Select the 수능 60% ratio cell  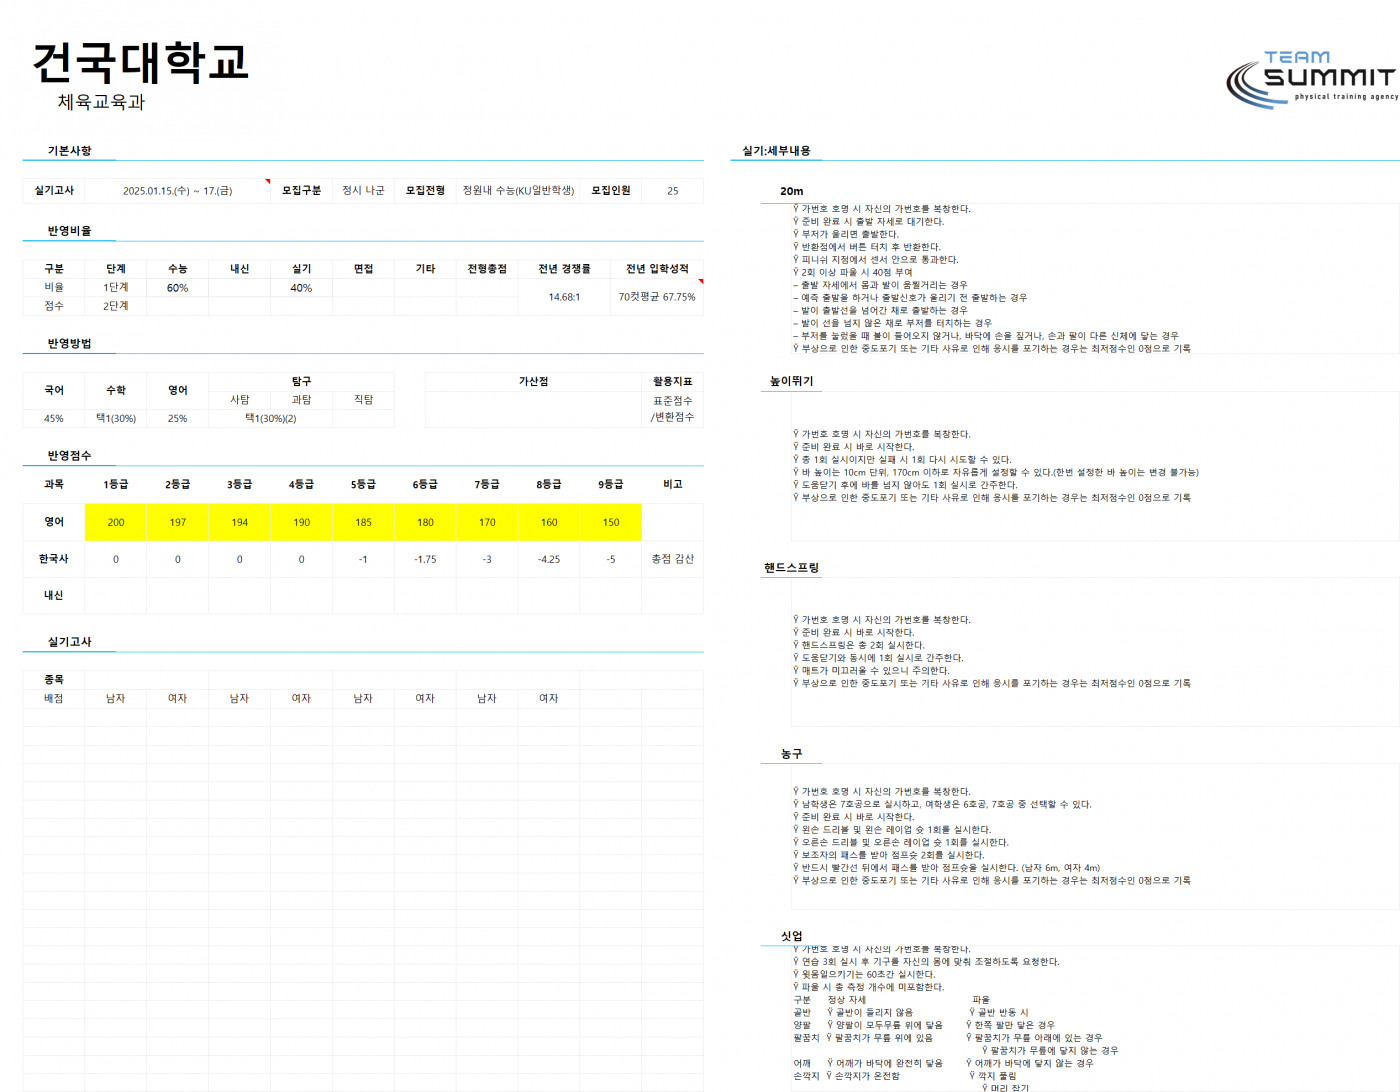click(178, 288)
